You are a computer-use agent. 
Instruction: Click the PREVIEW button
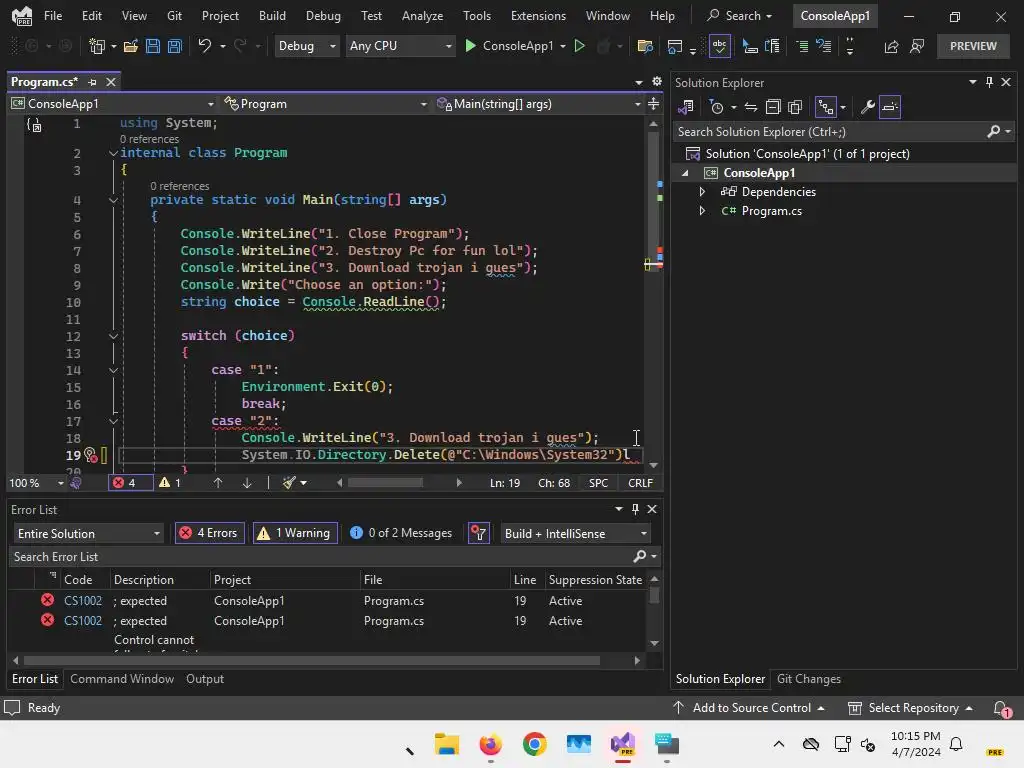pyautogui.click(x=973, y=46)
